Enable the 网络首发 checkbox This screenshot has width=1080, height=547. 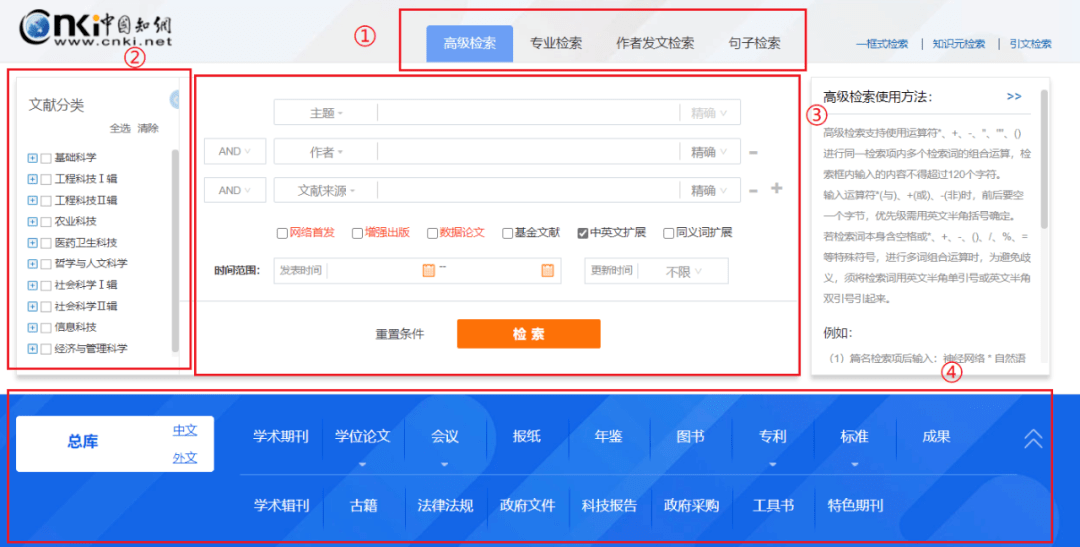(282, 234)
